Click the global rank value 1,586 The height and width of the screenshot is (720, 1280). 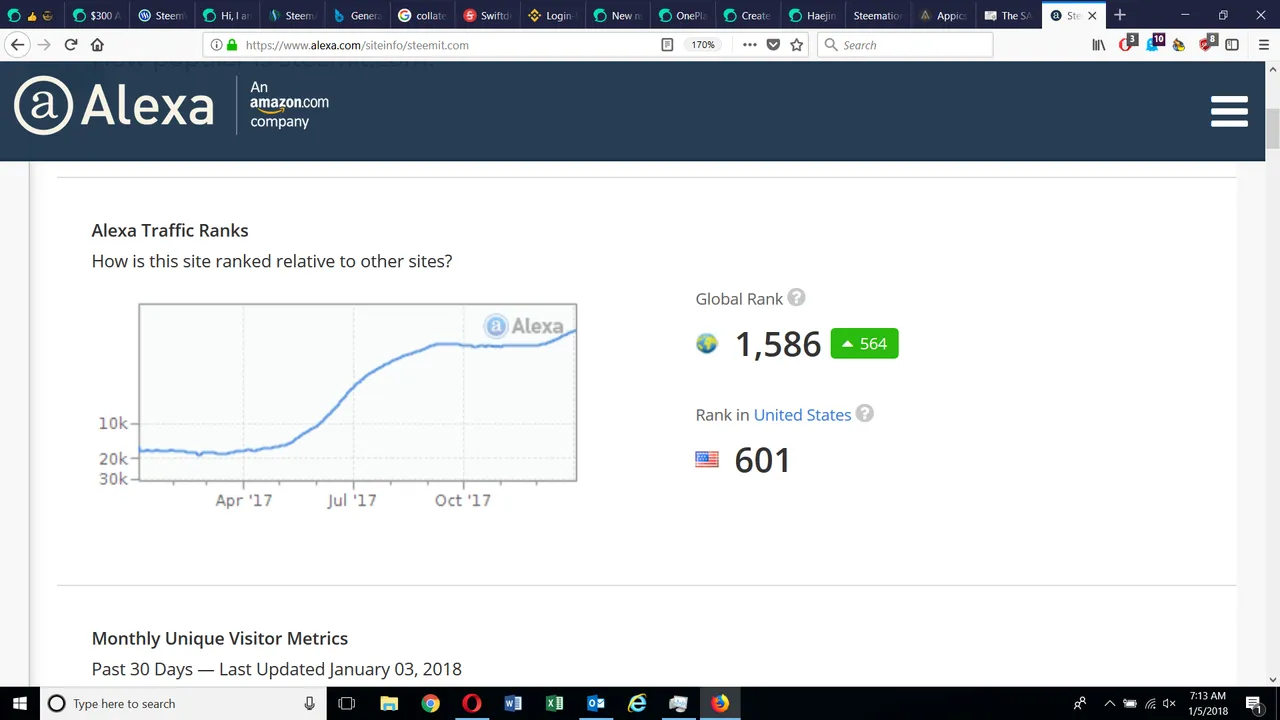777,344
